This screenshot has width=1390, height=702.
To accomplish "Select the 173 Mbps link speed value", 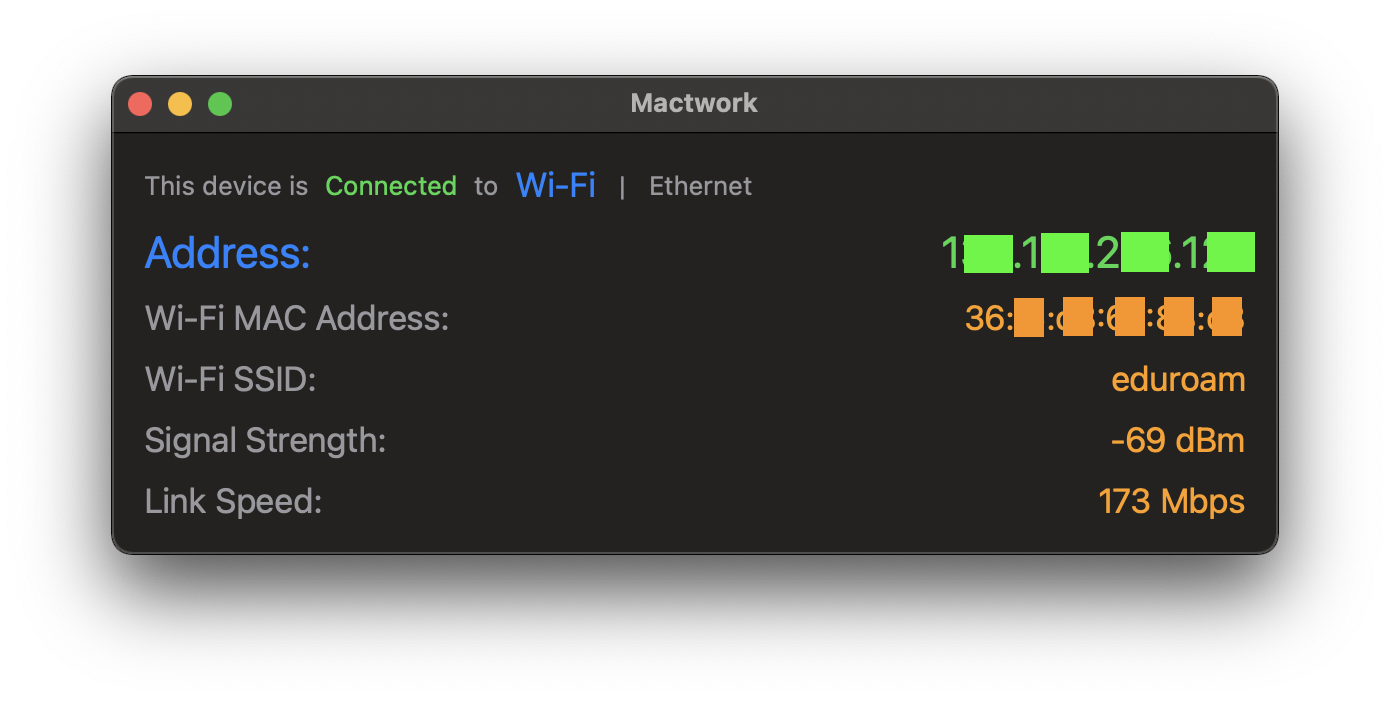I will pyautogui.click(x=1171, y=501).
